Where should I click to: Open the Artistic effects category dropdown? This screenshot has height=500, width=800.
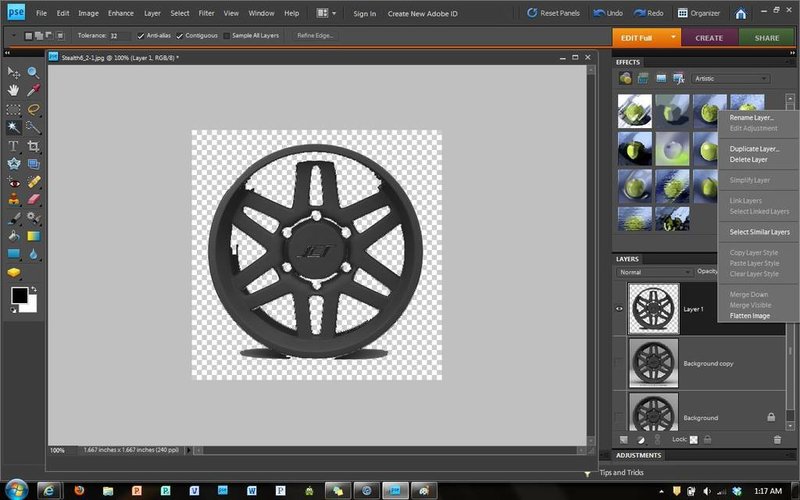(731, 79)
